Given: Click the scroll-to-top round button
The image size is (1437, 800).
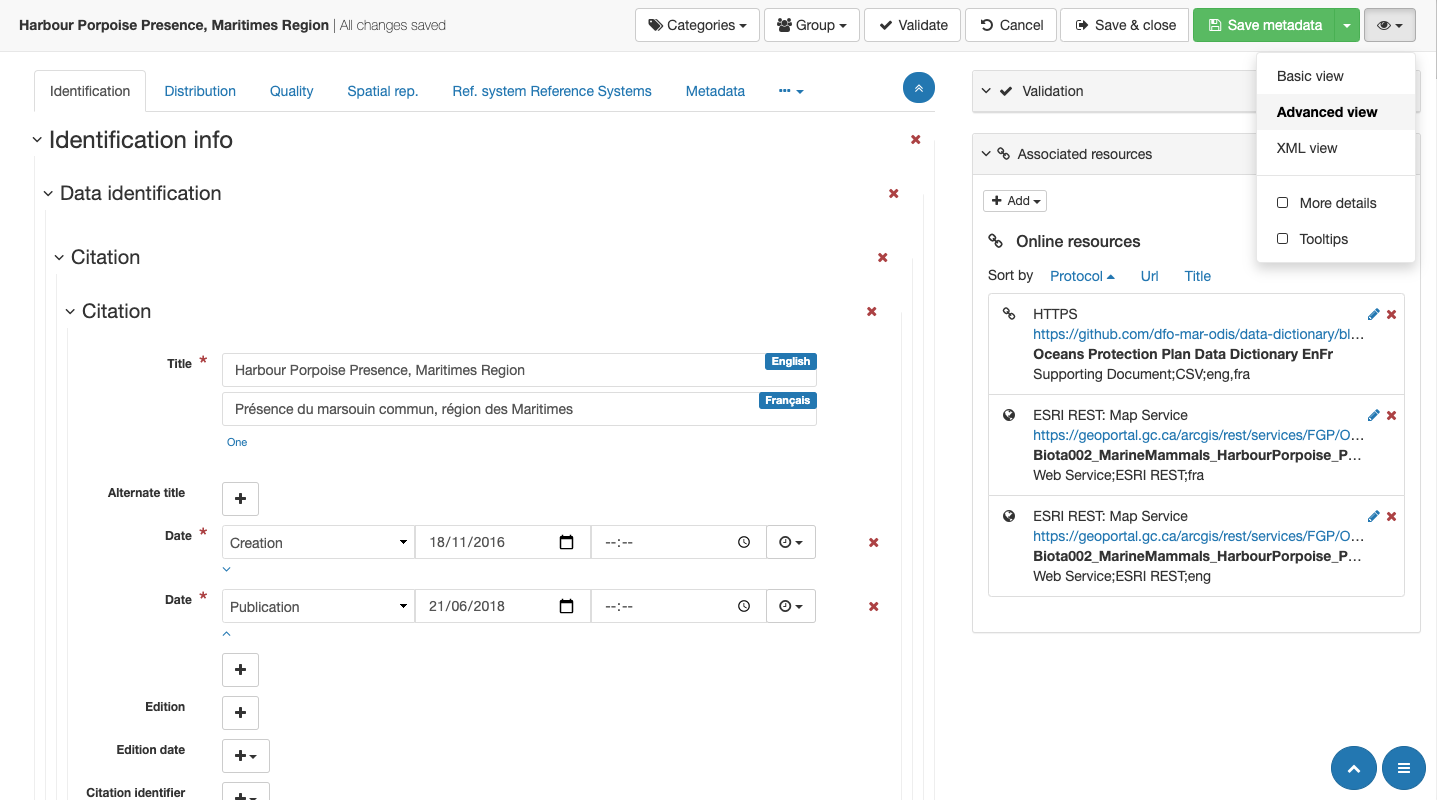Looking at the screenshot, I should pyautogui.click(x=1354, y=768).
